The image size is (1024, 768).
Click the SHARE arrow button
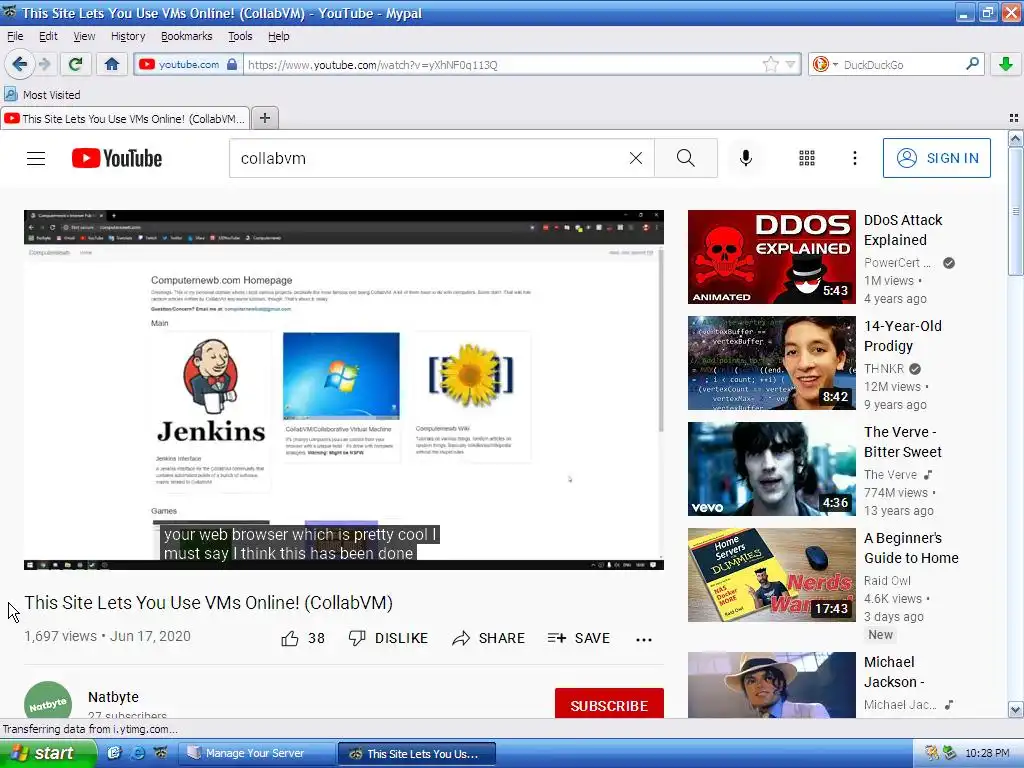pos(488,638)
